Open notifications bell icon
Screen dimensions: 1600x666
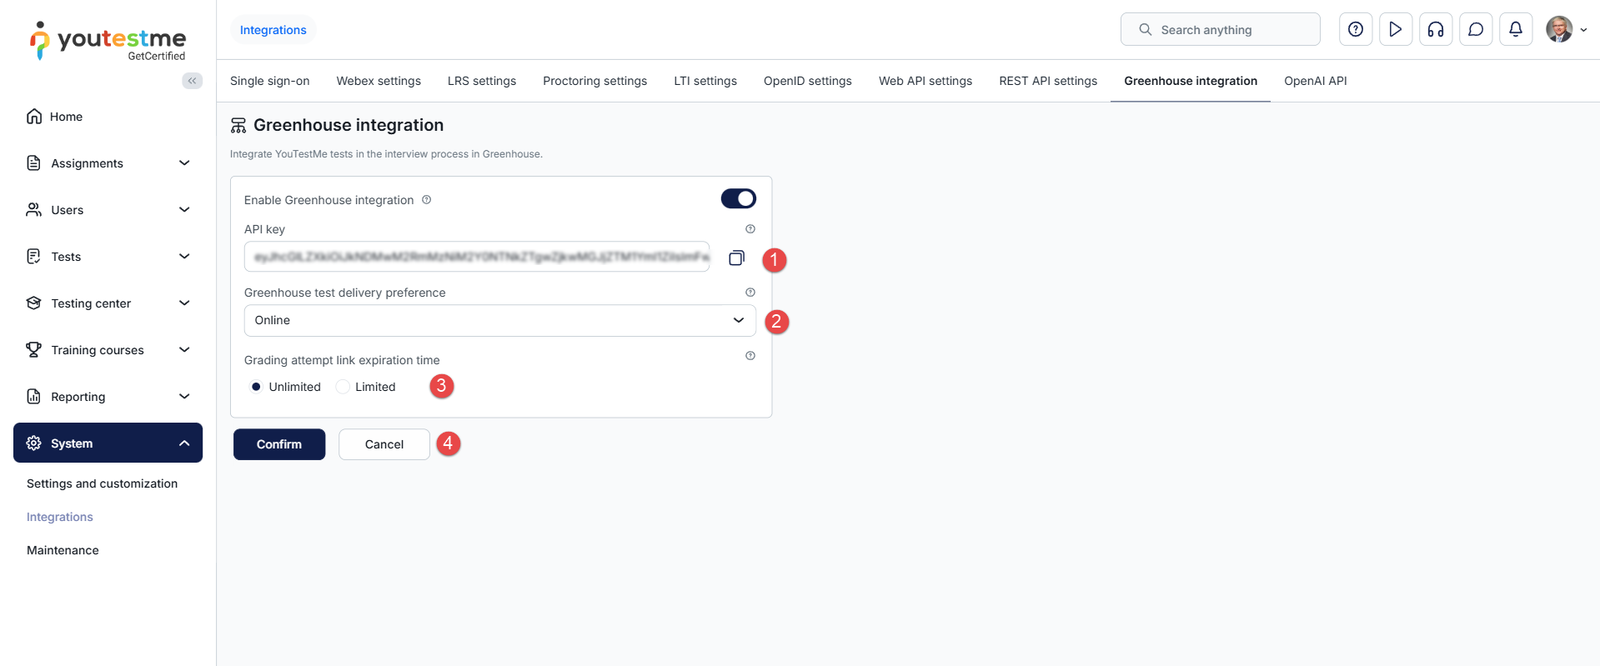(1515, 30)
